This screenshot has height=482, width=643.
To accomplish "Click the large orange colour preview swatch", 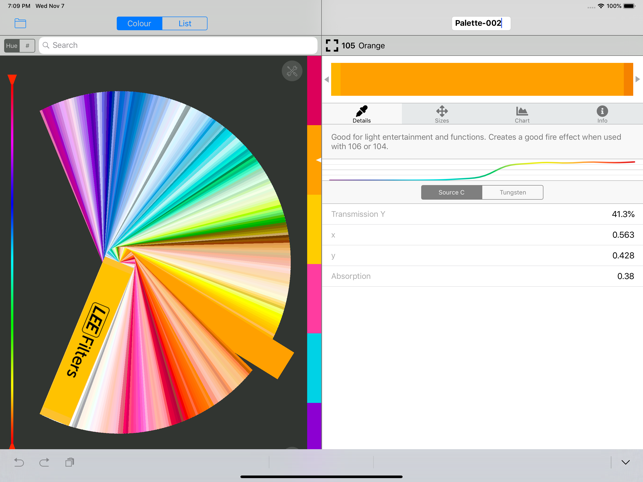I will click(482, 79).
